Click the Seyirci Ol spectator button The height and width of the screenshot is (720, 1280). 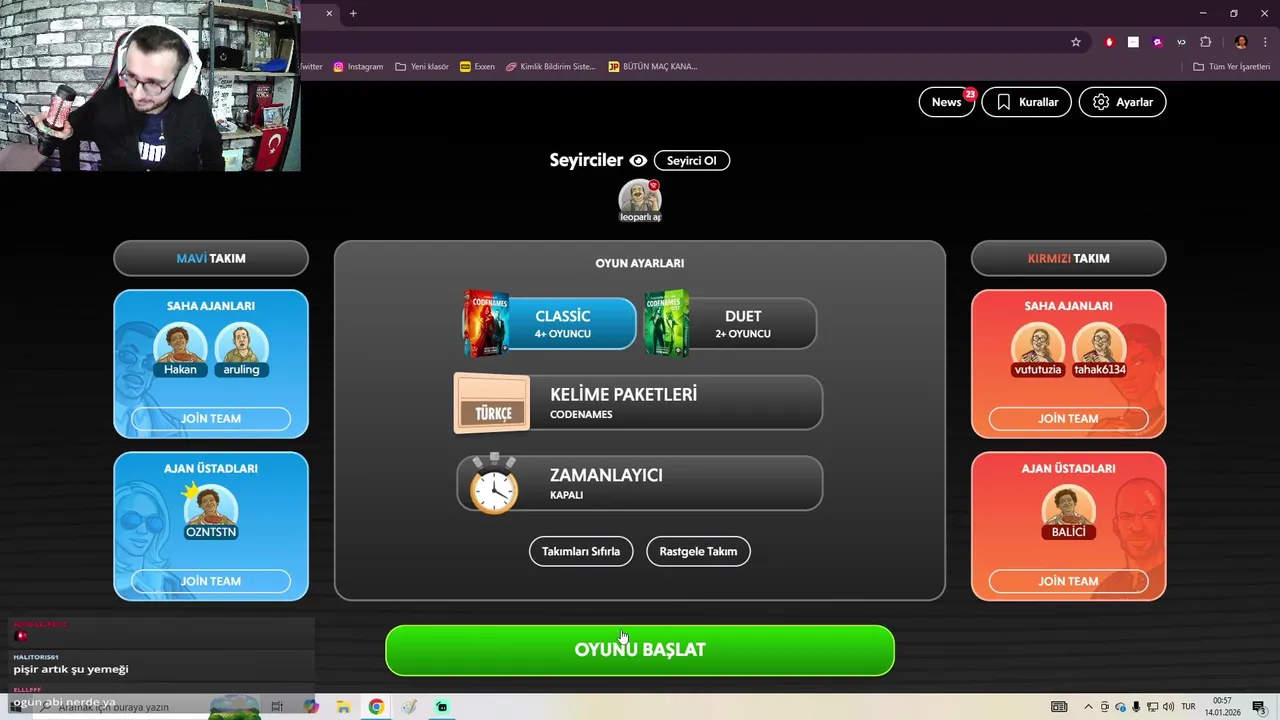pos(692,160)
